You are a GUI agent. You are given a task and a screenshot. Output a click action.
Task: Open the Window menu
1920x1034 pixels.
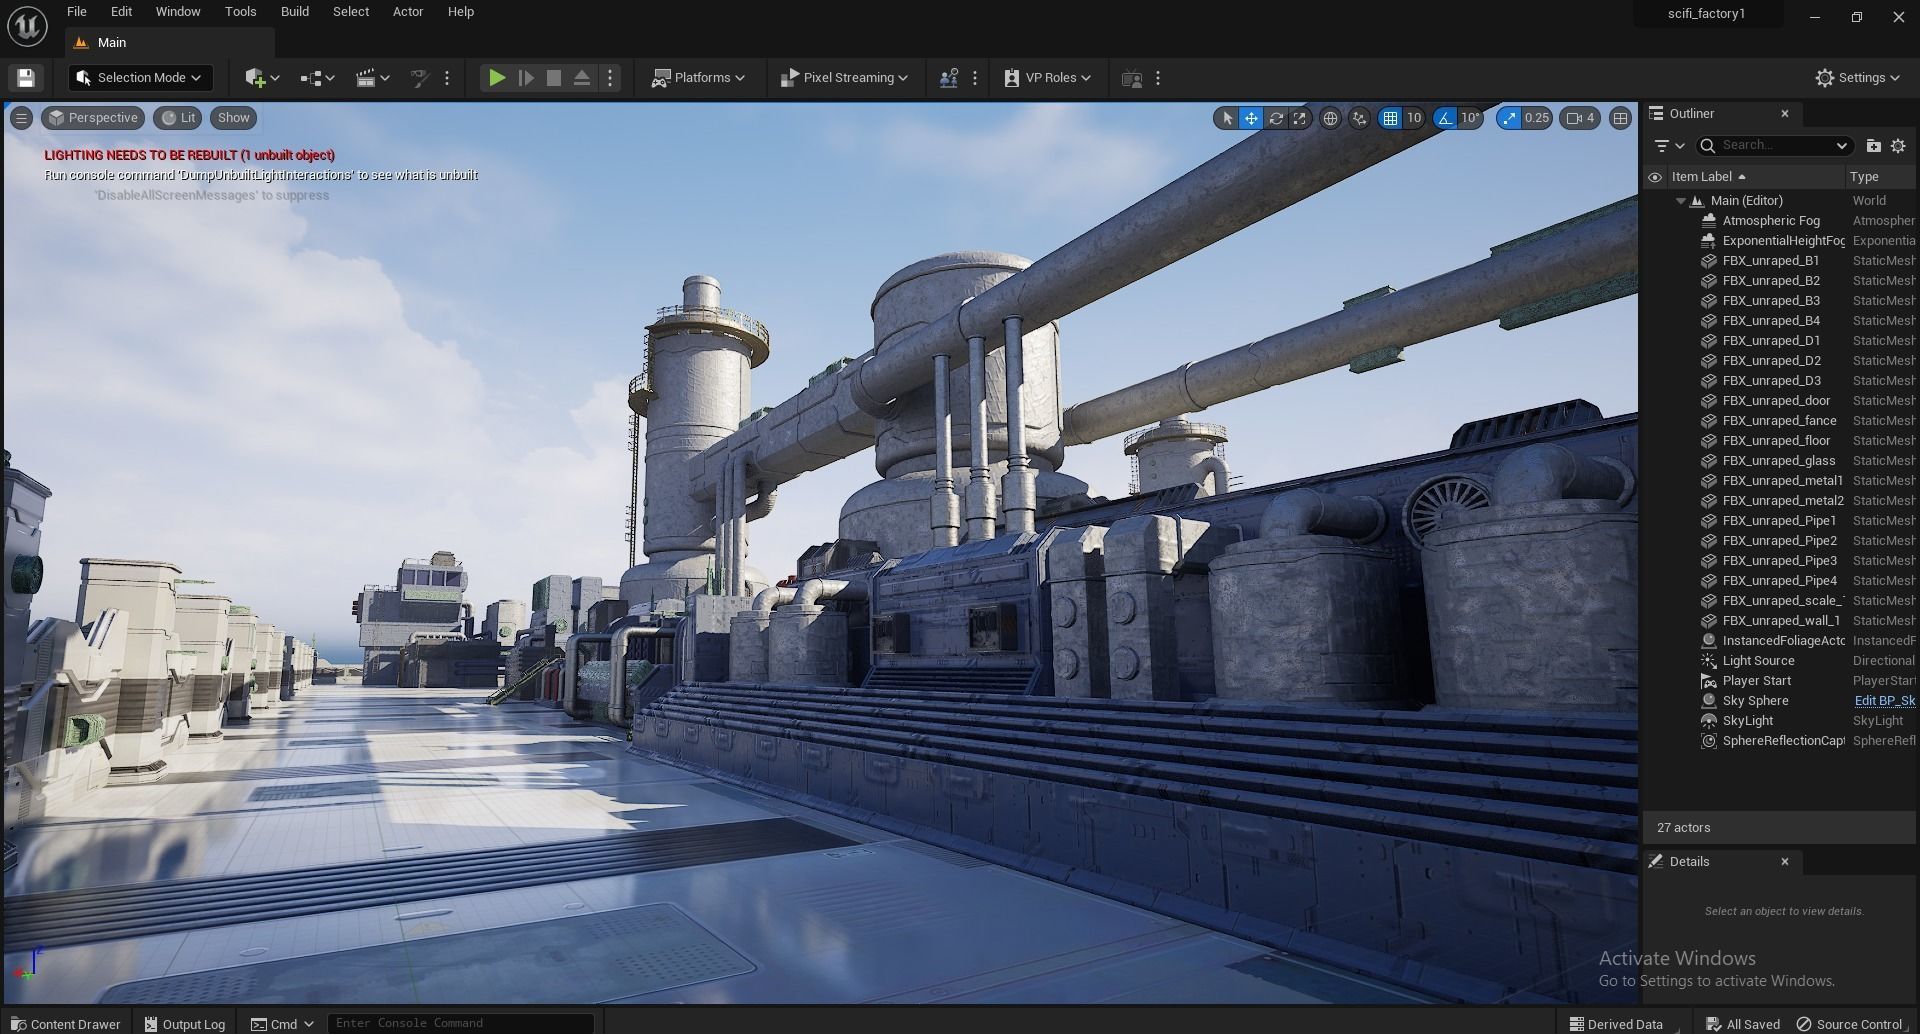click(178, 12)
